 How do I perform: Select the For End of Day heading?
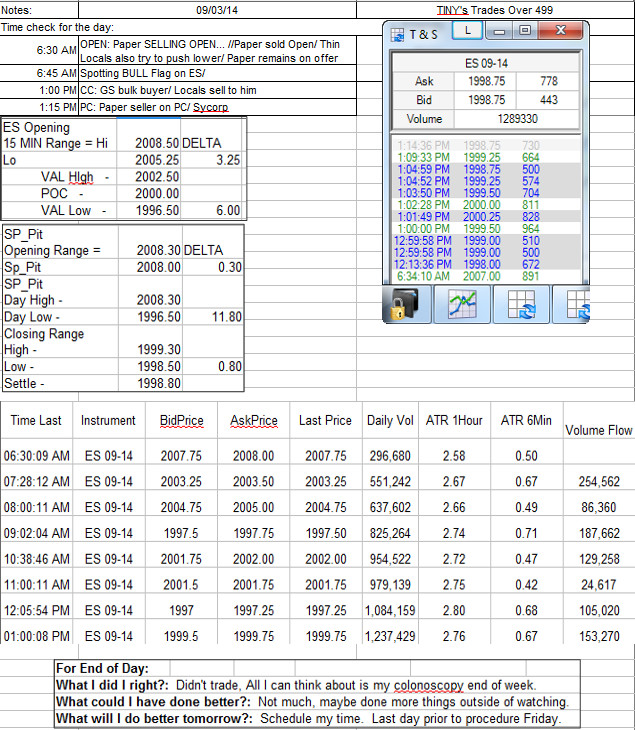[102, 669]
